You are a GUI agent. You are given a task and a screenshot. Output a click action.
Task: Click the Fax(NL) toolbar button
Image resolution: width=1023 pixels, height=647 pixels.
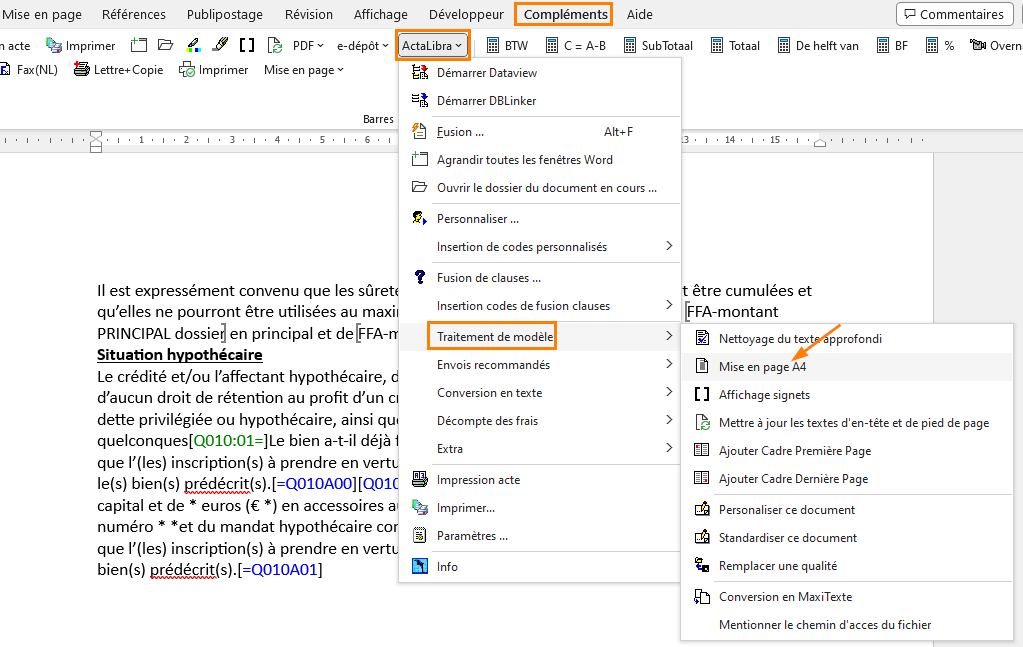pos(29,69)
